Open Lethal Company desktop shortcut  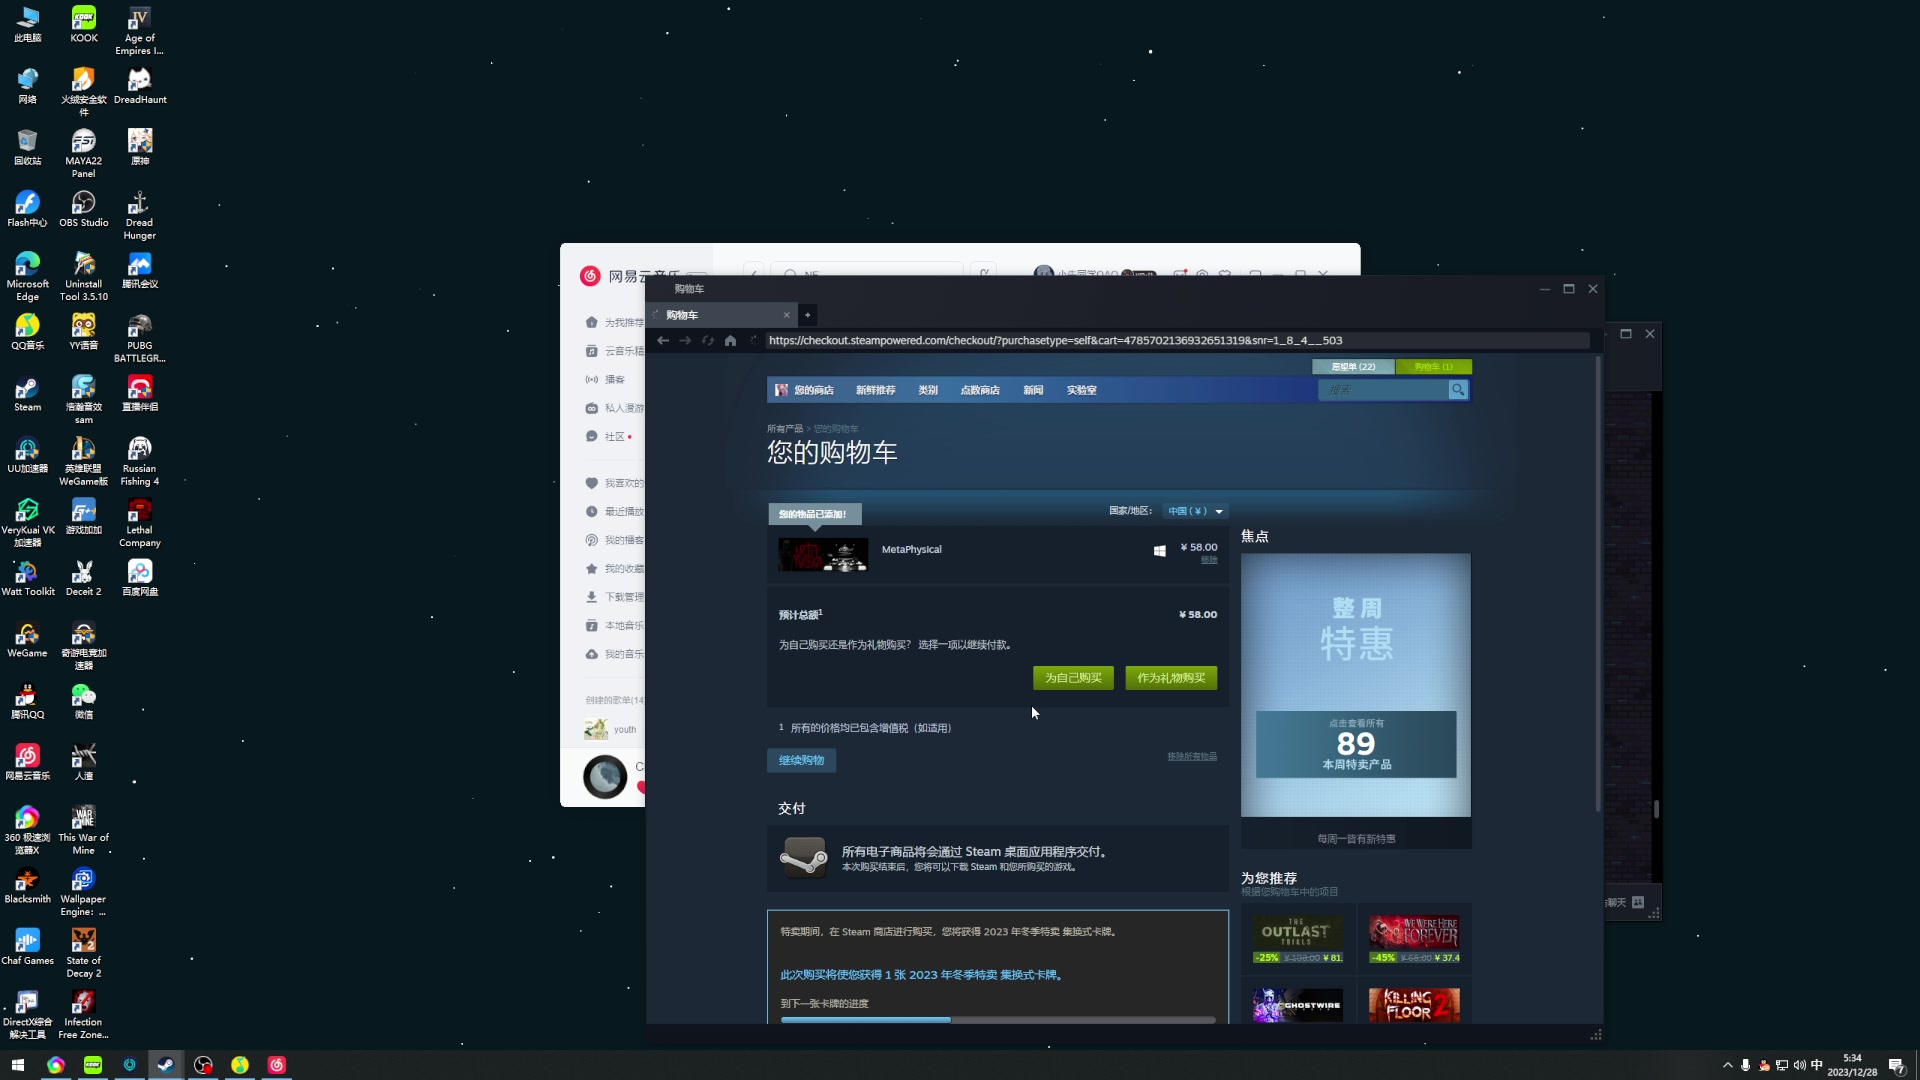[139, 523]
